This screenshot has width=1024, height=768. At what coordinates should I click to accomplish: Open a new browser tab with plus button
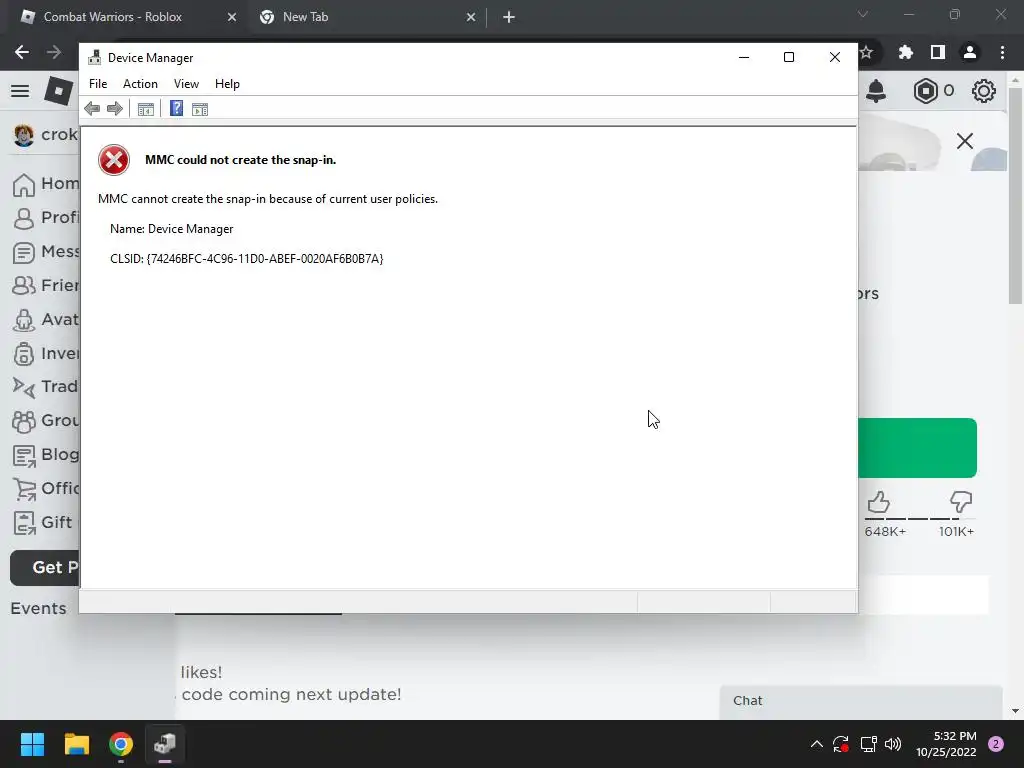[509, 17]
